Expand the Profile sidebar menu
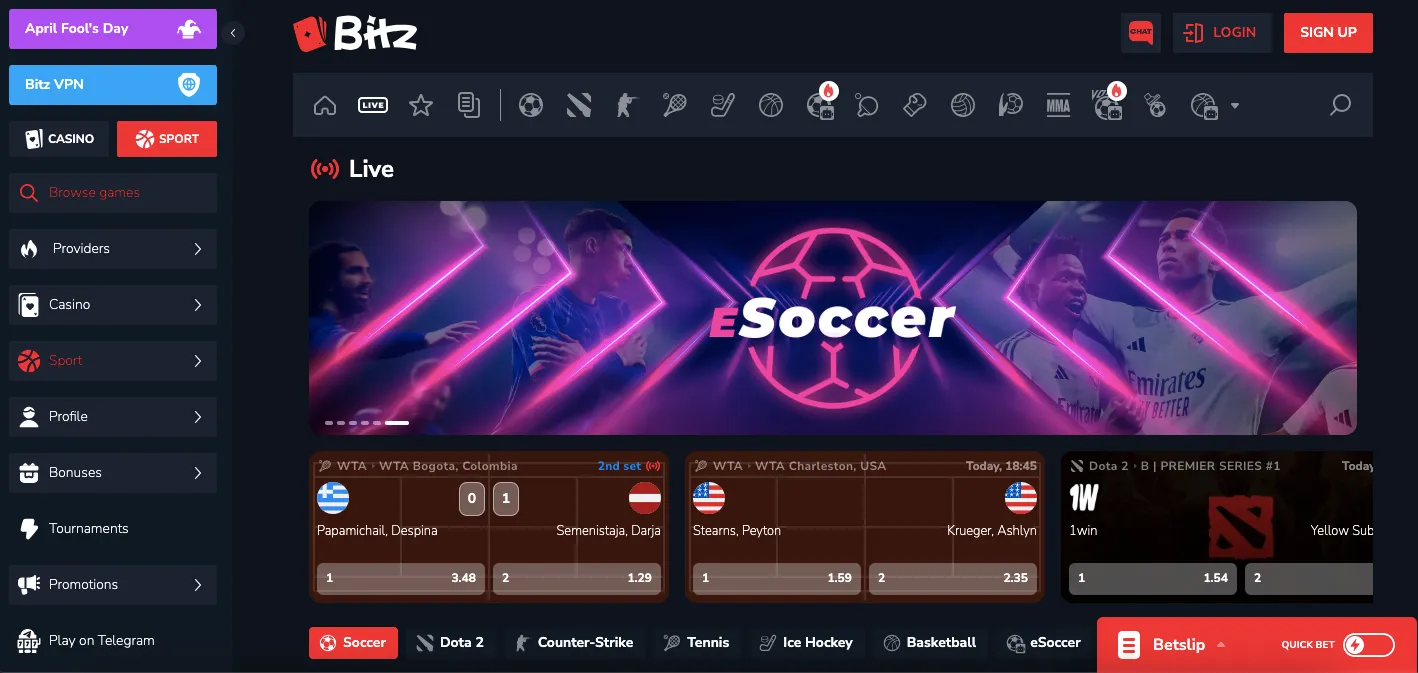1418x673 pixels. pyautogui.click(x=113, y=416)
